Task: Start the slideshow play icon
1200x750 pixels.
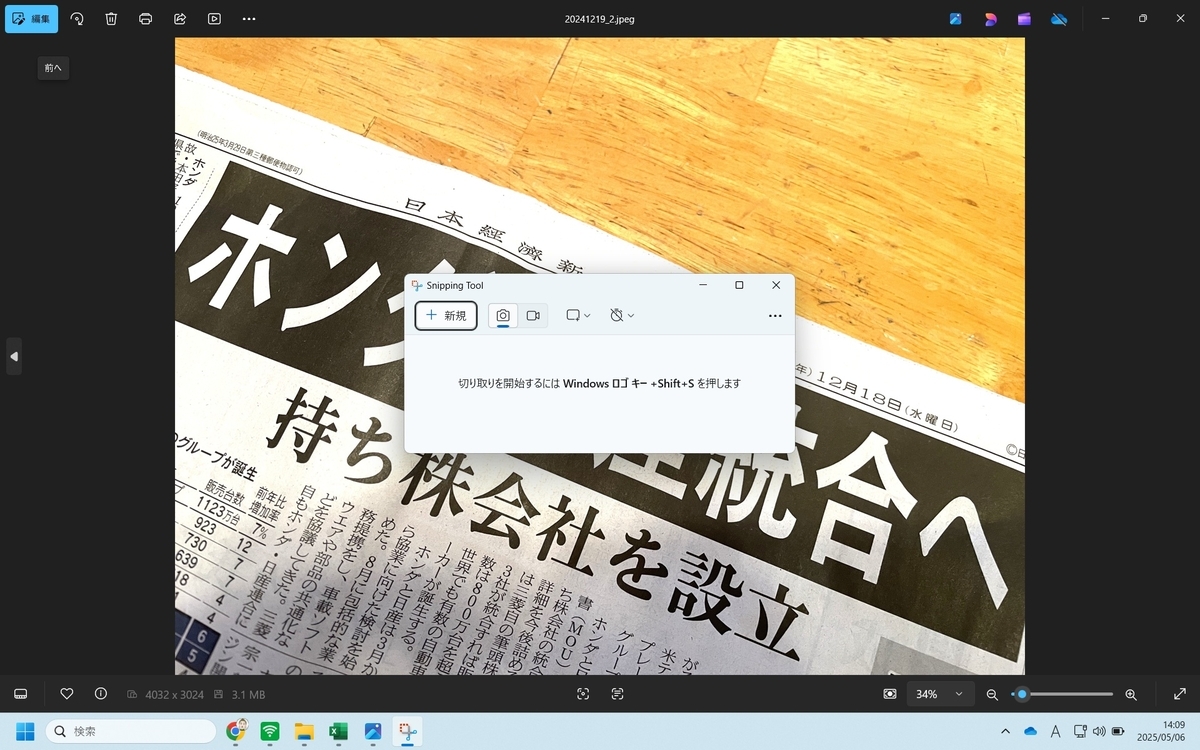Action: (x=214, y=19)
